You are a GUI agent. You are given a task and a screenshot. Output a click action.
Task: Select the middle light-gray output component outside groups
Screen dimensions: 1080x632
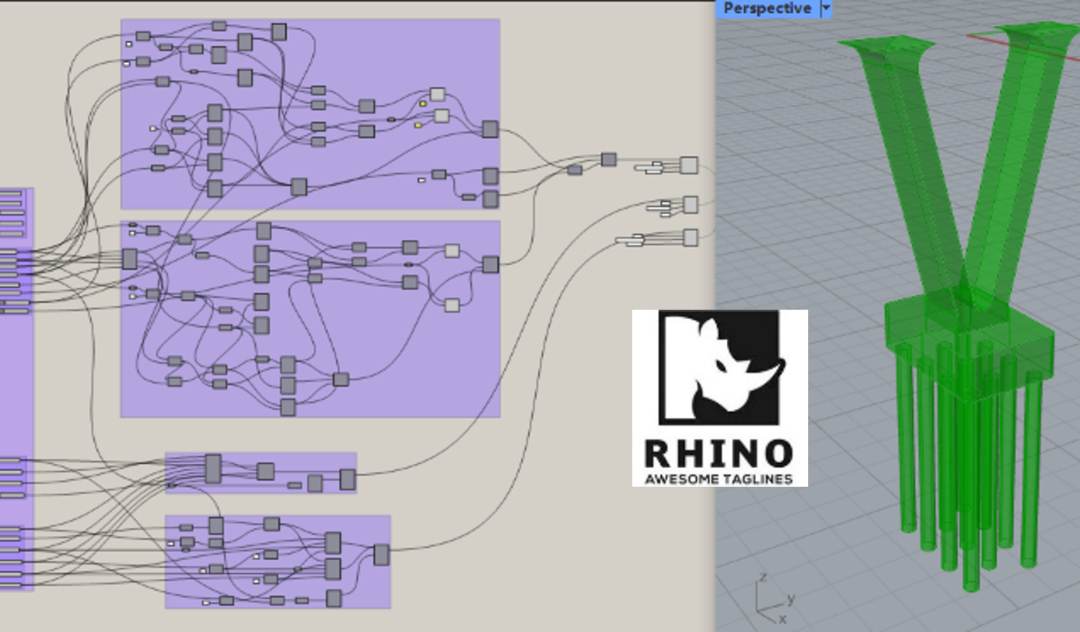click(x=690, y=204)
